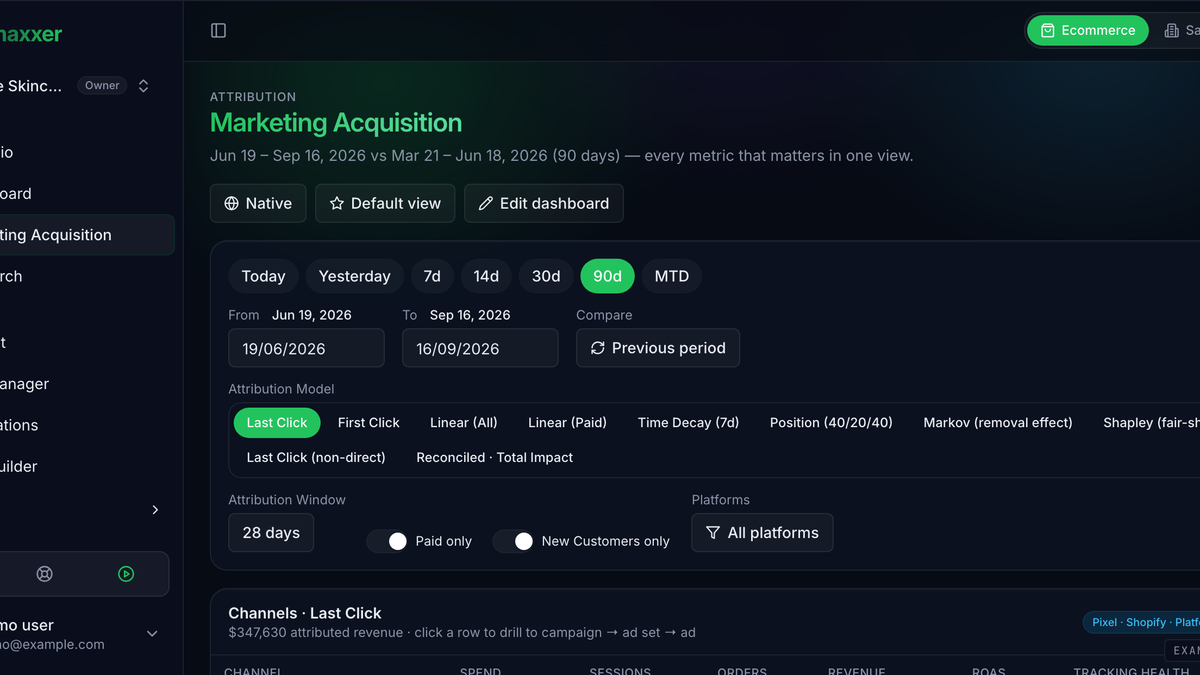Select the Yesterday date range
This screenshot has height=675, width=1200.
coord(354,276)
